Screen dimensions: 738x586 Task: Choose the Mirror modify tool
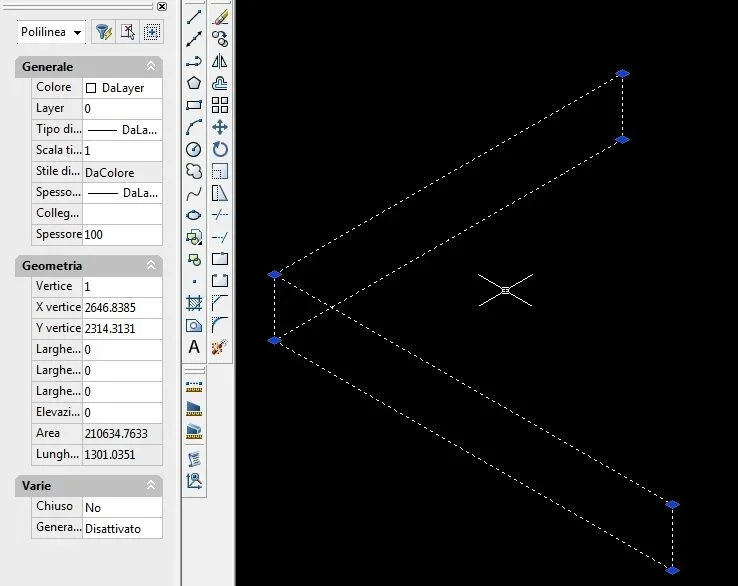pyautogui.click(x=220, y=61)
